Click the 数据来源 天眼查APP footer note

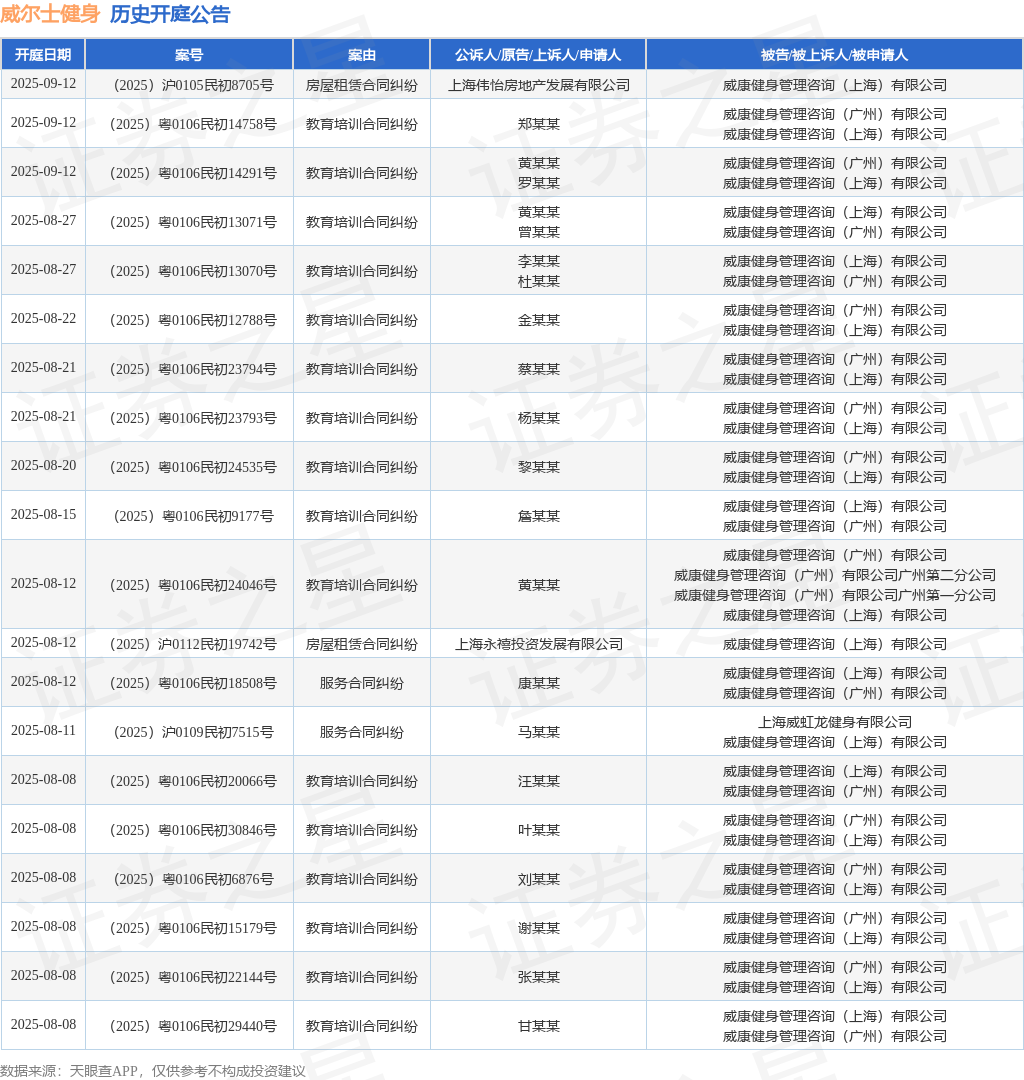coord(153,1070)
